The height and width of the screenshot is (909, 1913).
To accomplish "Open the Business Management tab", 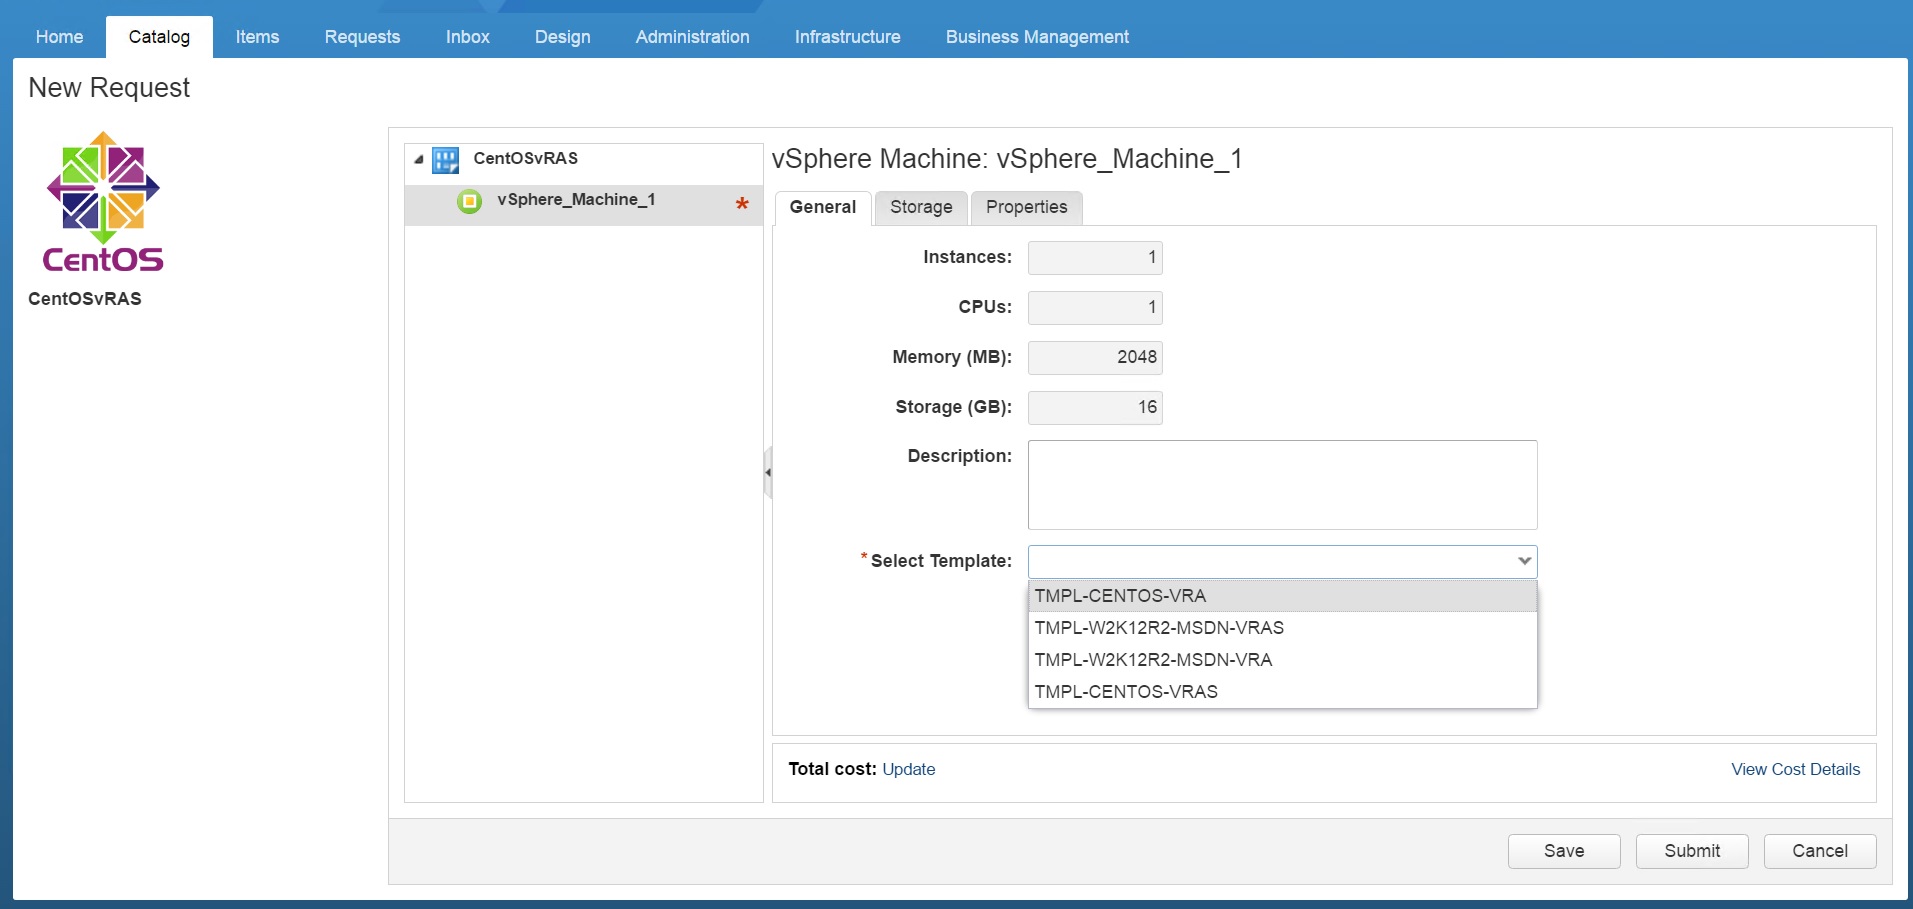I will coord(1037,37).
